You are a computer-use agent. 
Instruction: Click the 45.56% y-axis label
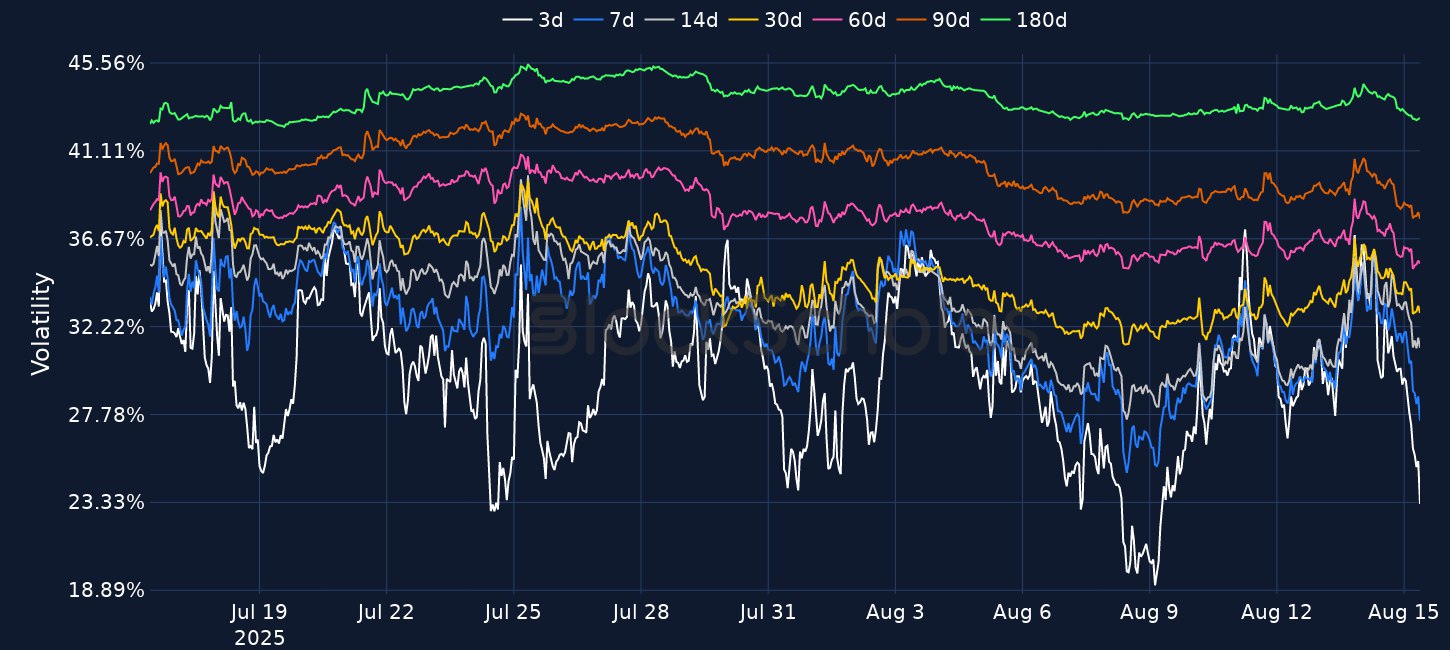[x=106, y=63]
